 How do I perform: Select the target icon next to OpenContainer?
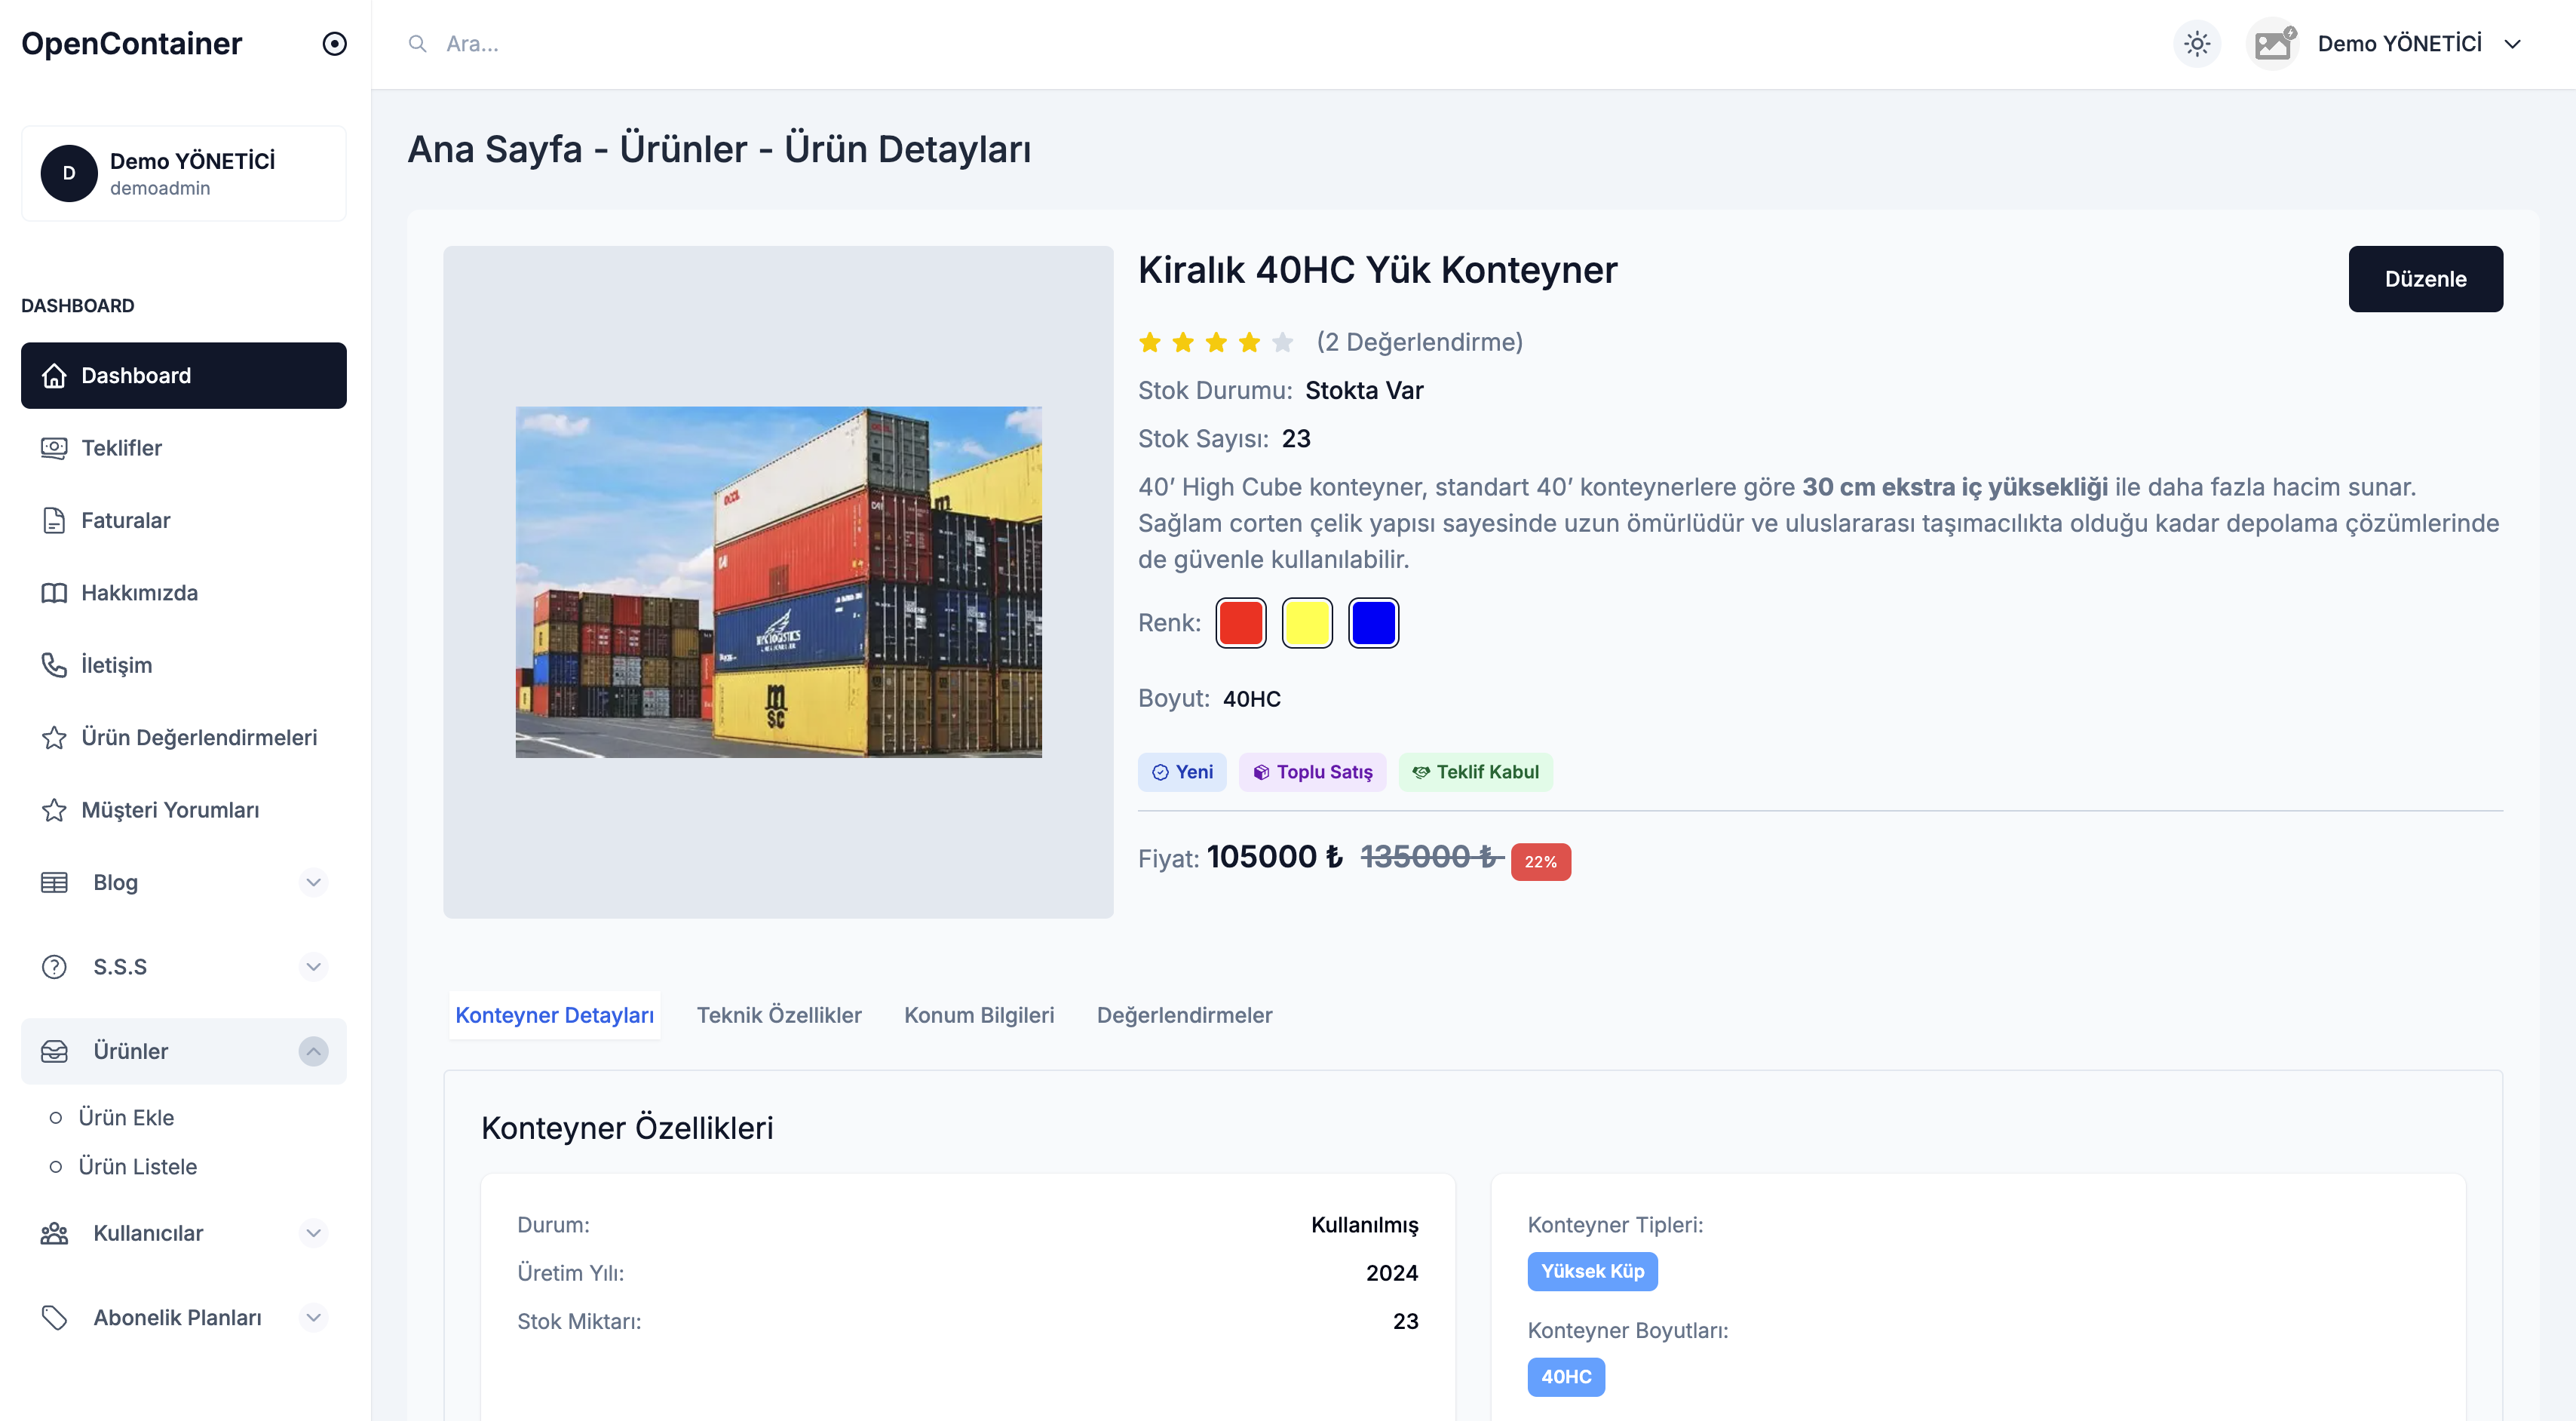(x=335, y=43)
